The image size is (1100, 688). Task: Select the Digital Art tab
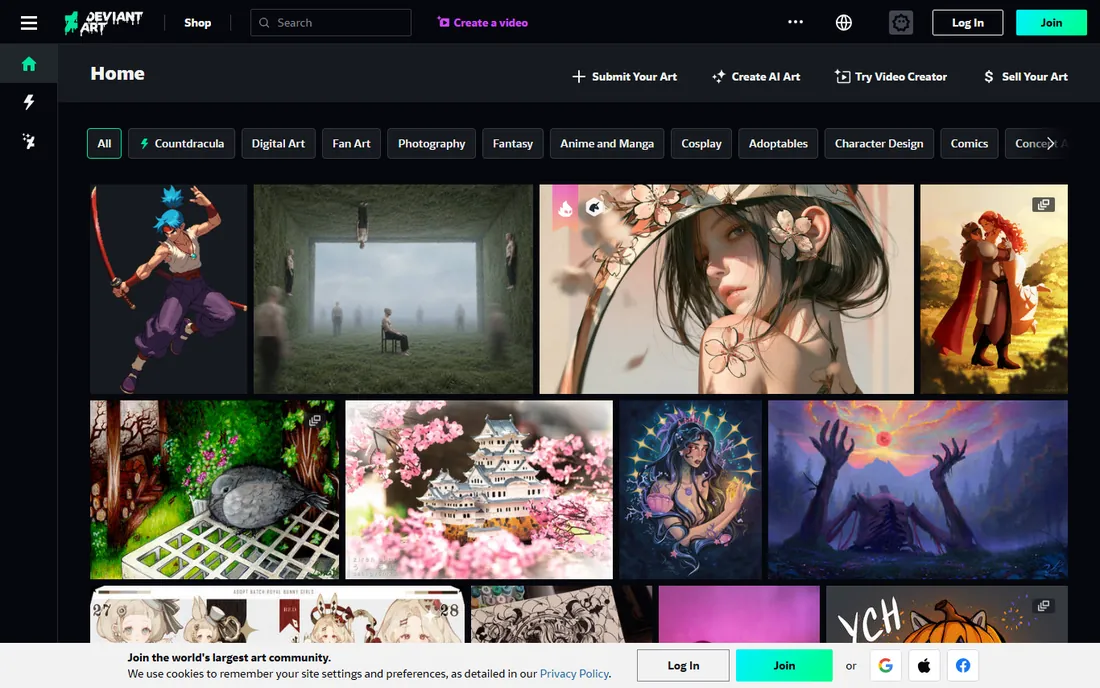pyautogui.click(x=279, y=143)
